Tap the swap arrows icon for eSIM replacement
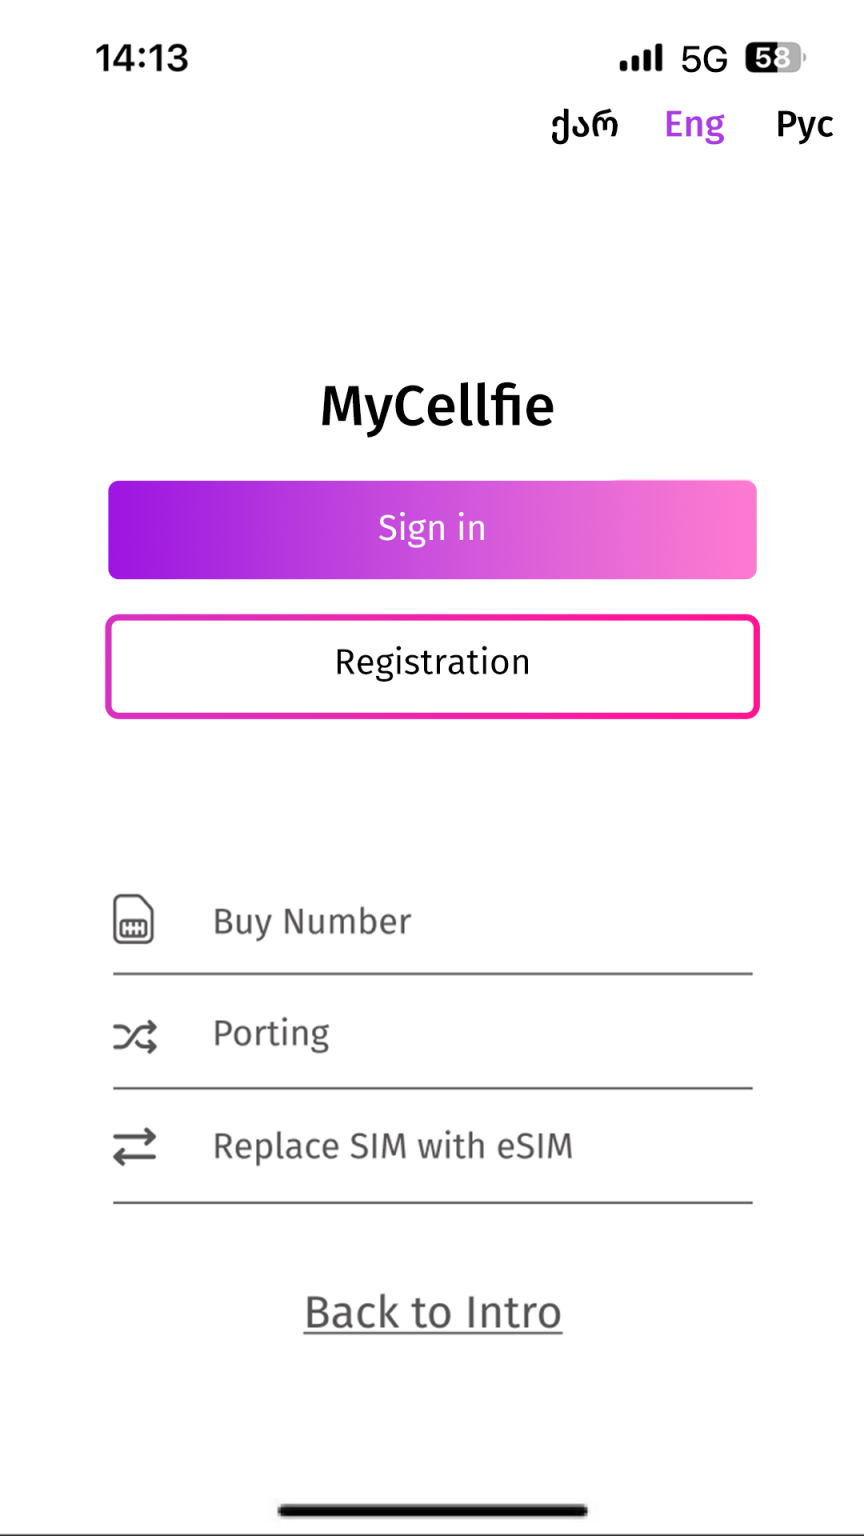 (134, 1146)
